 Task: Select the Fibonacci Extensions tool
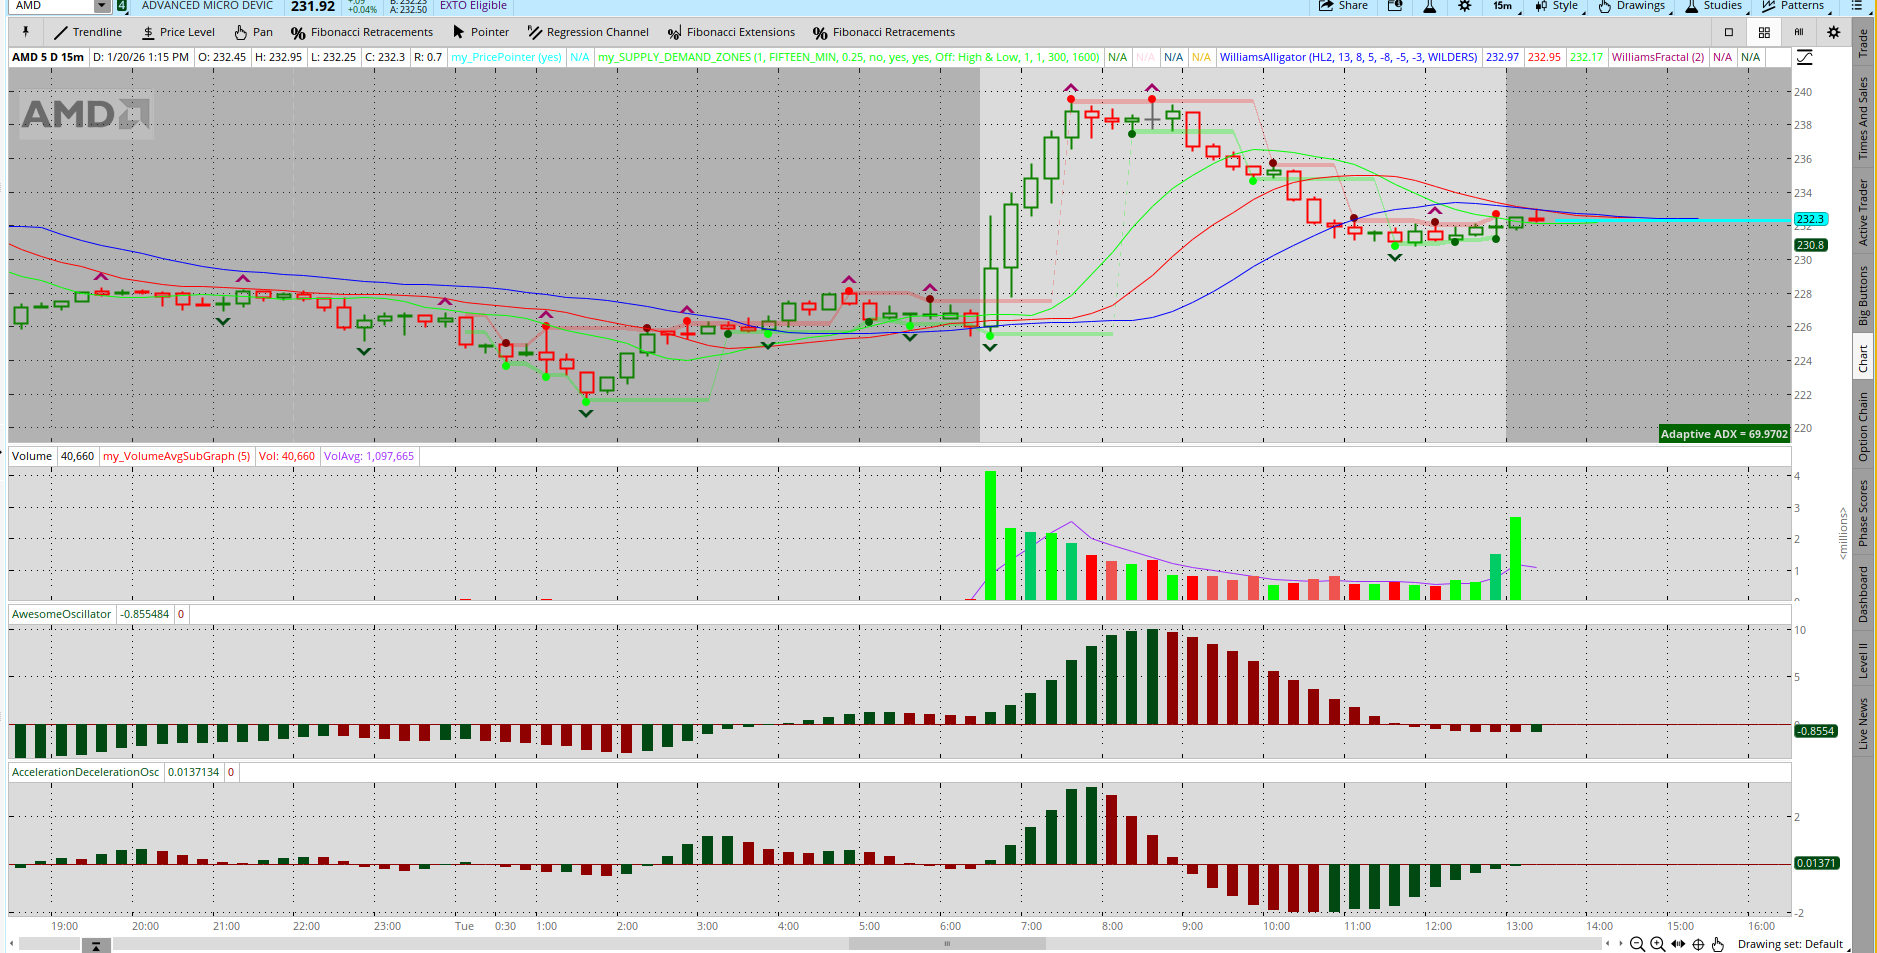tap(731, 32)
